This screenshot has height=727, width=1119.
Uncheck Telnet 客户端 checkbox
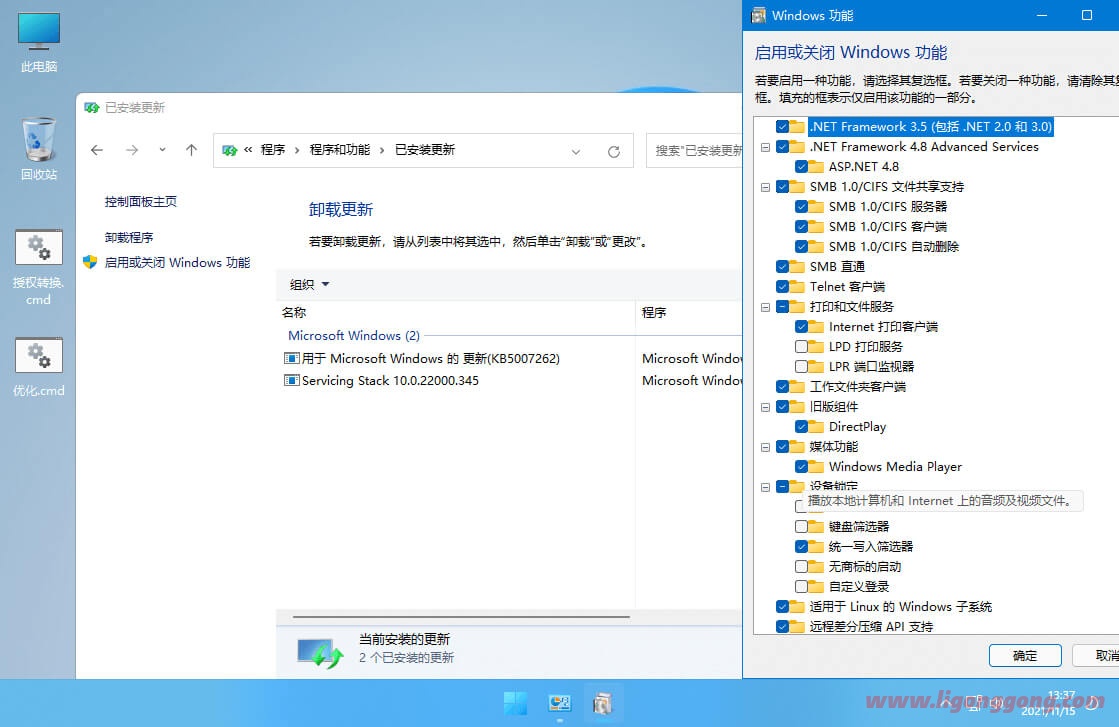[x=782, y=287]
